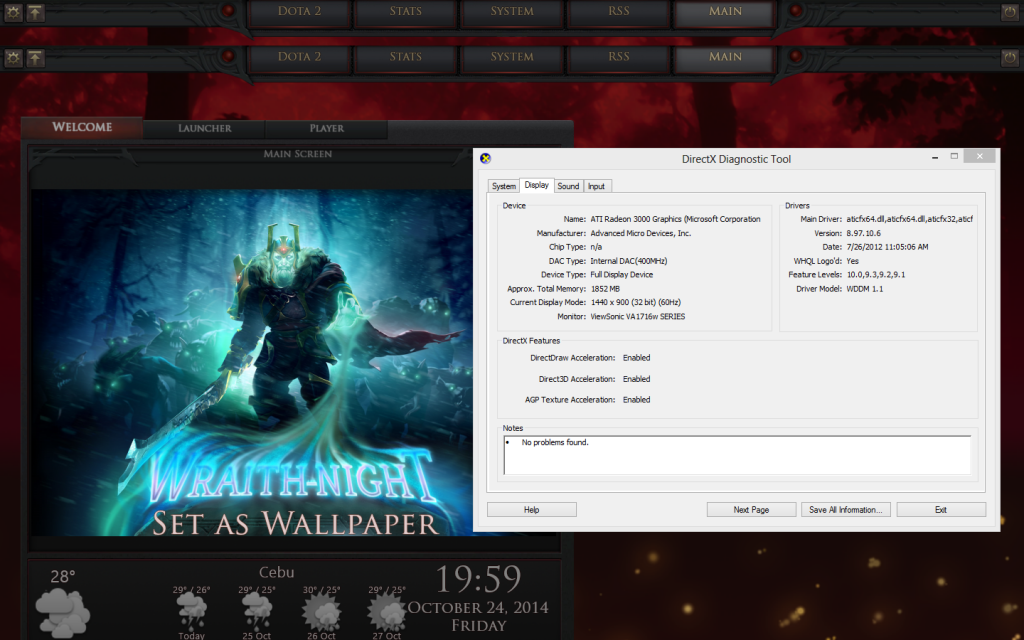
Task: Switch to the Input tab in the diagnostic dialog
Action: [596, 186]
